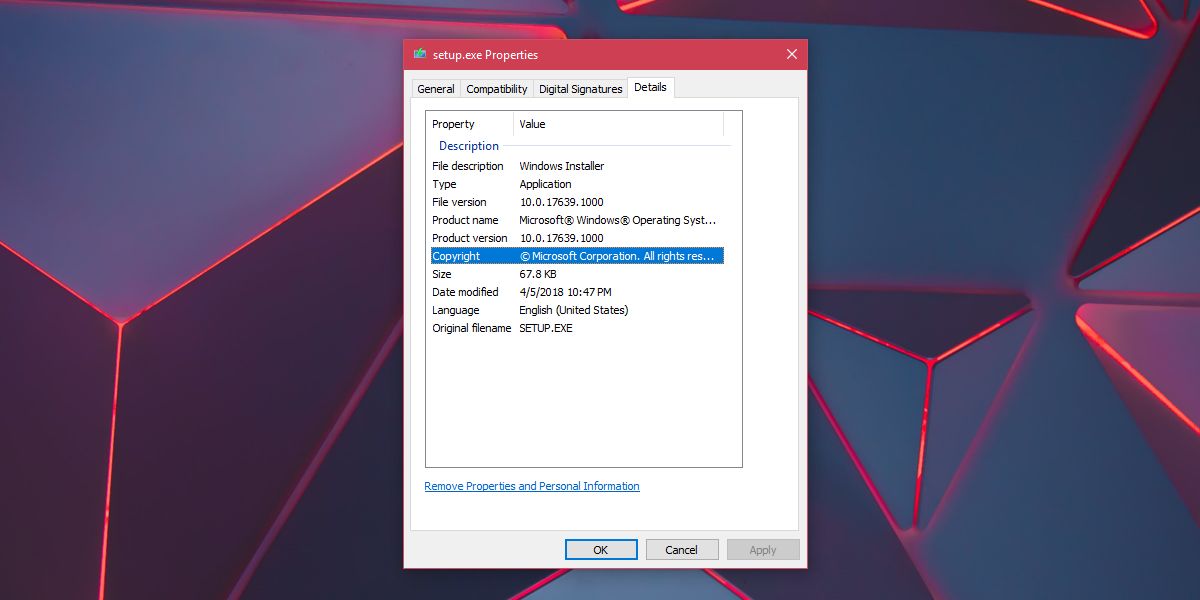Select the Original filename row

pos(577,328)
